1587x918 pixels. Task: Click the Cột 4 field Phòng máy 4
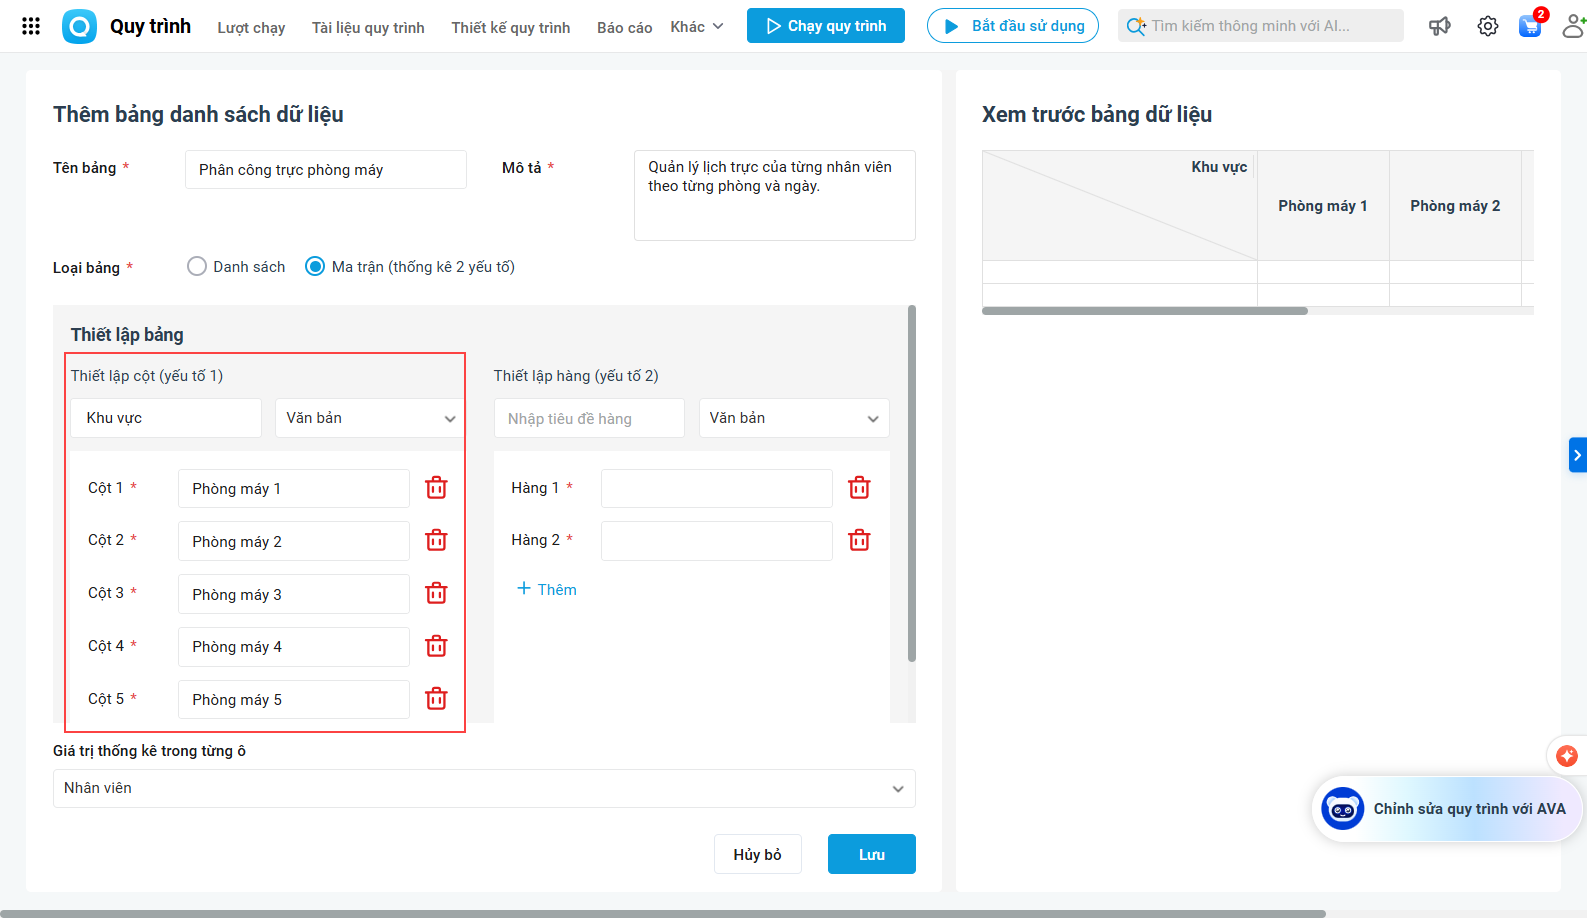[x=294, y=646]
